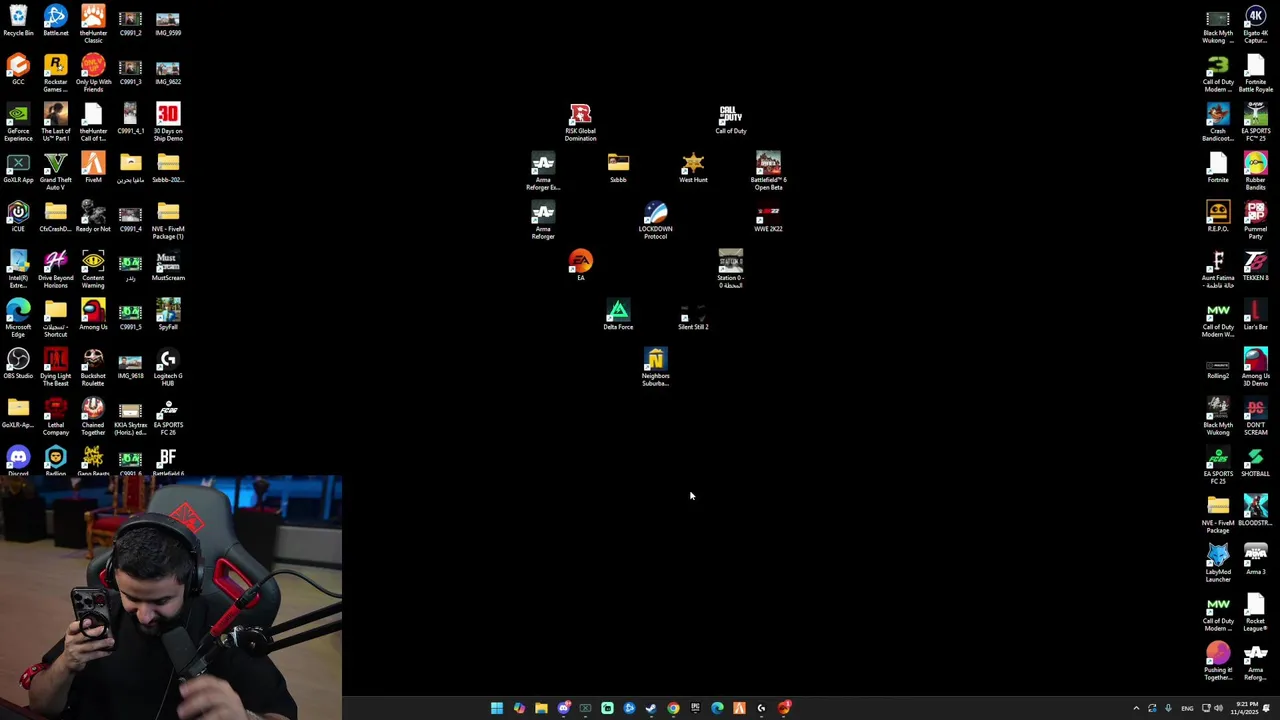Open the SpyFall desktop icon
The width and height of the screenshot is (1280, 720).
tap(168, 314)
